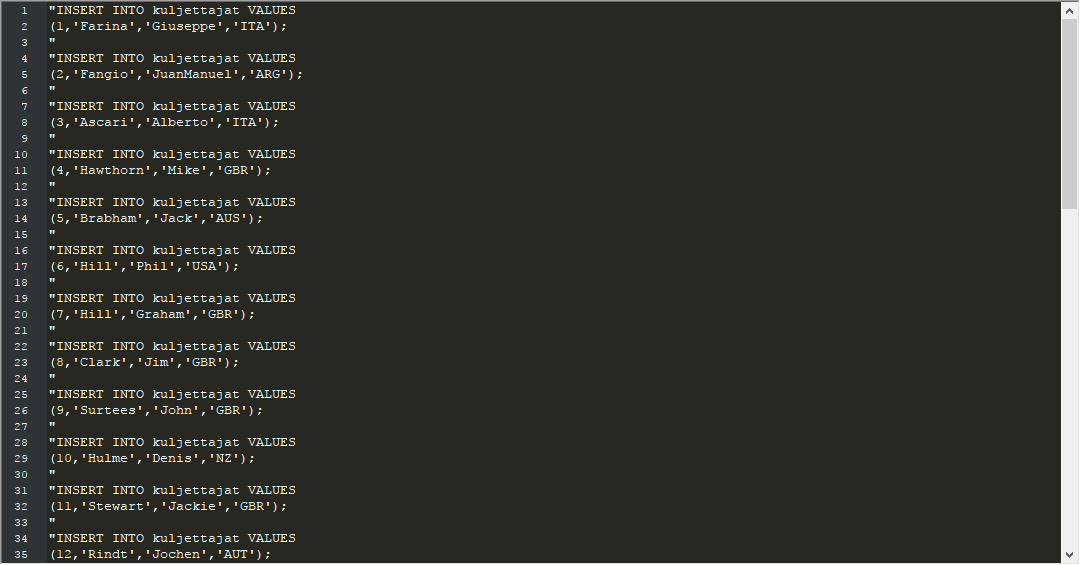This screenshot has height=565, width=1080.
Task: Click 'Jackie' on line 32
Action: [x=192, y=506]
